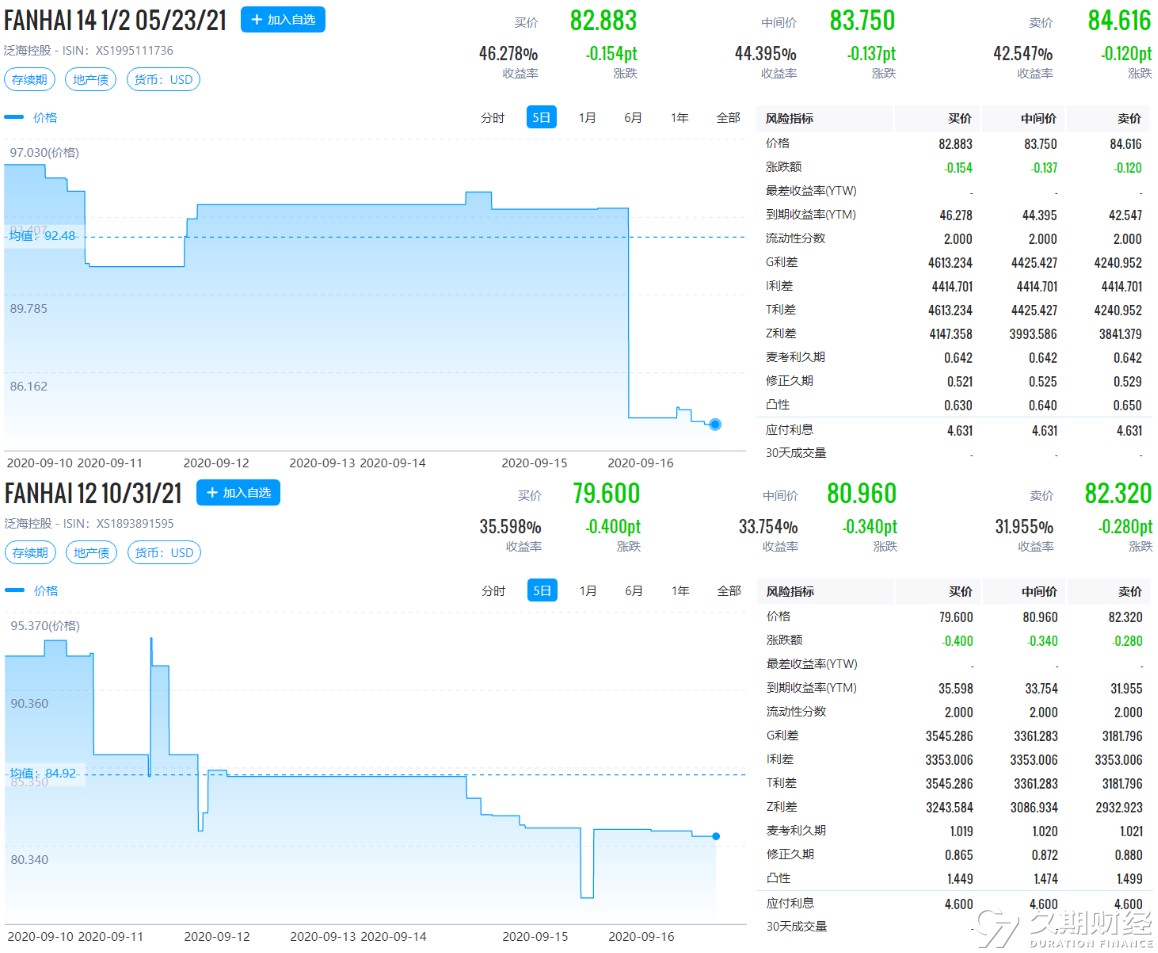Select 6月 tab in FANHAI 12 chart
Image resolution: width=1158 pixels, height=953 pixels.
634,591
